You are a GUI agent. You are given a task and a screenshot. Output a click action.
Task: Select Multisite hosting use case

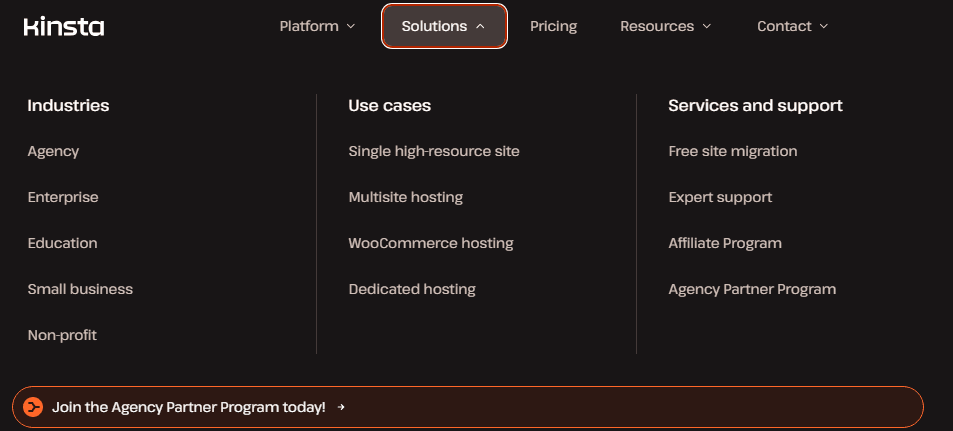(406, 198)
